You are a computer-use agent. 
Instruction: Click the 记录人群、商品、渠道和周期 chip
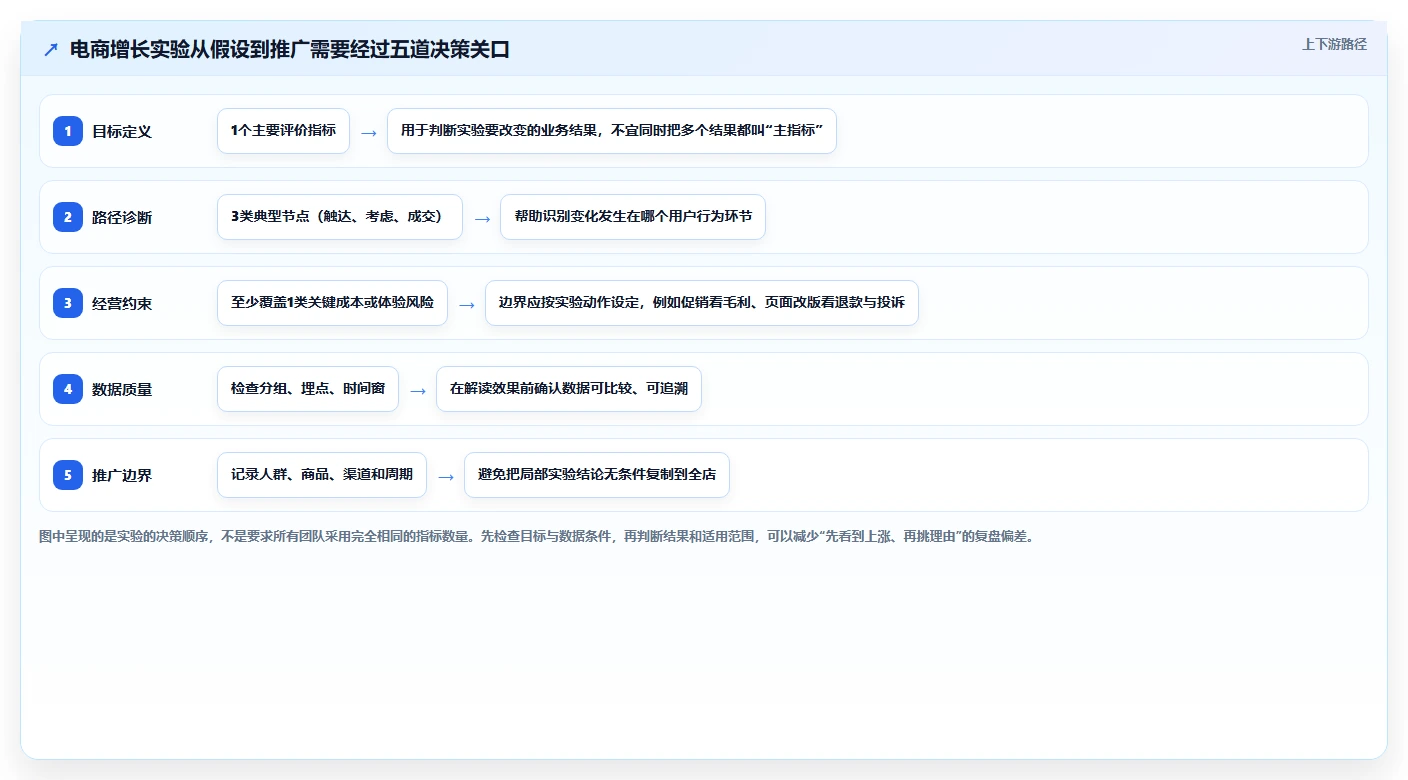click(x=322, y=475)
